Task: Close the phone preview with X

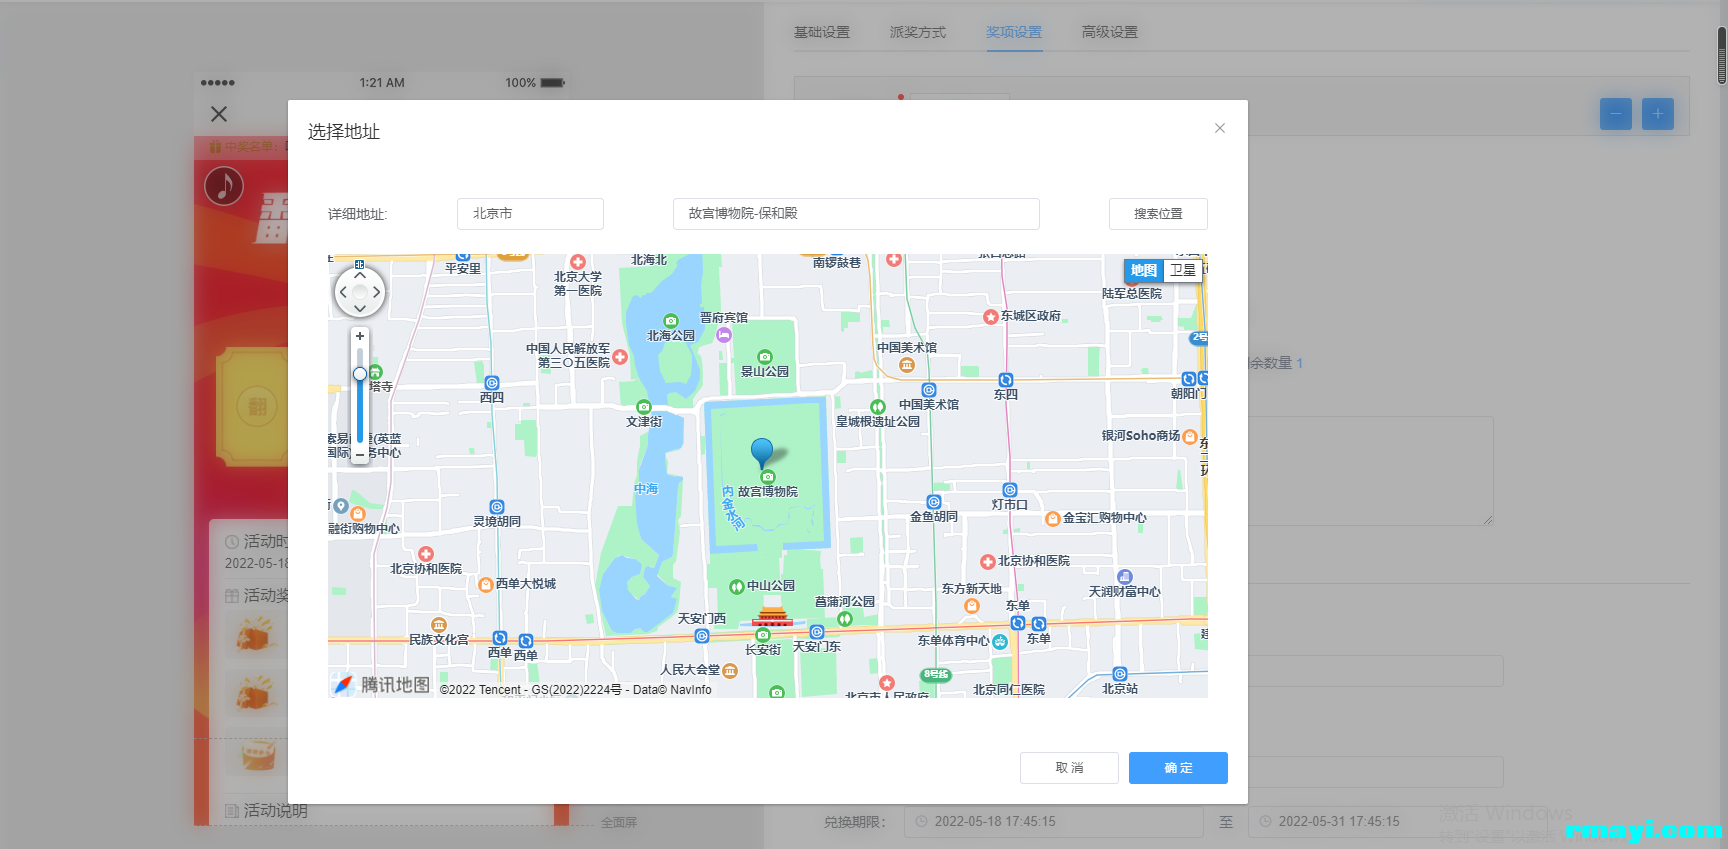Action: (219, 114)
